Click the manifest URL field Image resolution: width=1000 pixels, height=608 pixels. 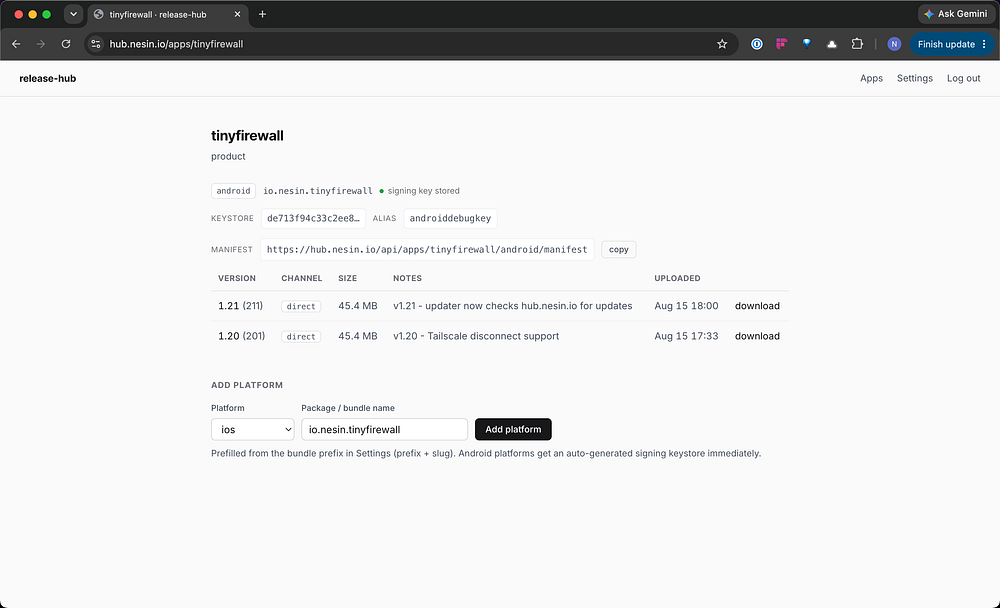pyautogui.click(x=427, y=249)
